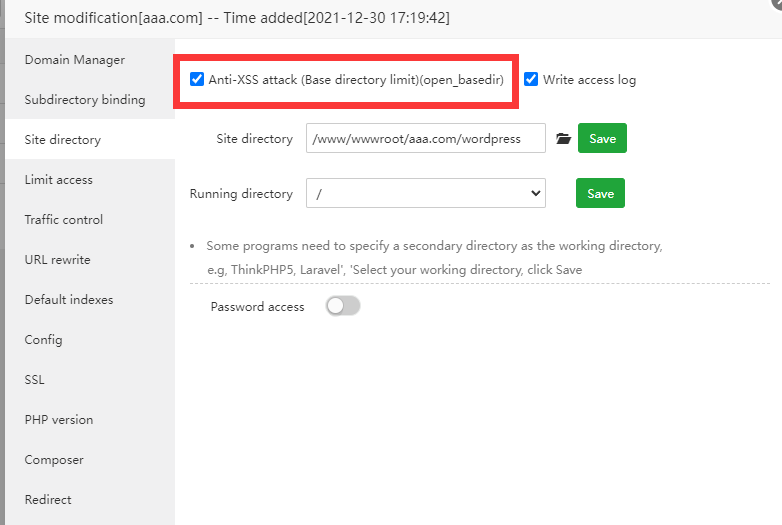
Task: Click the Site directory path field
Action: 426,139
